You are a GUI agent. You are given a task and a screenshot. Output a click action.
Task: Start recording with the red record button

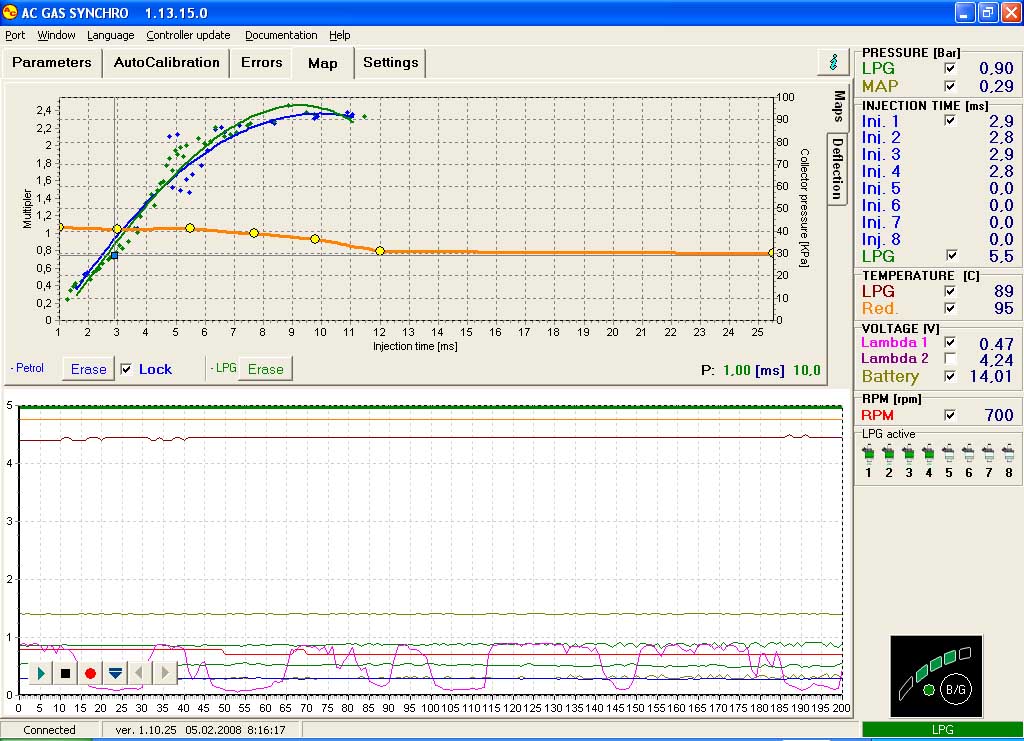[90, 673]
